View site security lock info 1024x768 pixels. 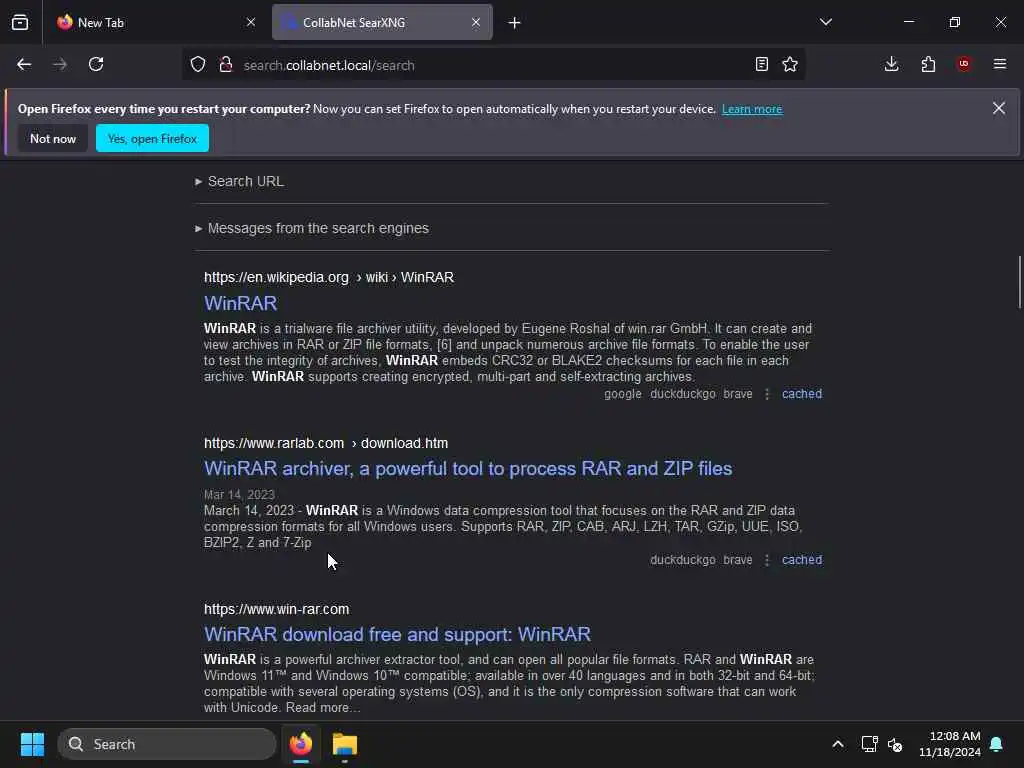226,65
